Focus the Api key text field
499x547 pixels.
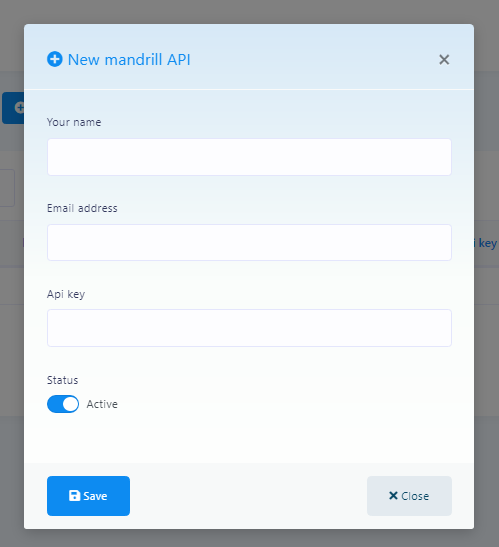click(x=249, y=328)
